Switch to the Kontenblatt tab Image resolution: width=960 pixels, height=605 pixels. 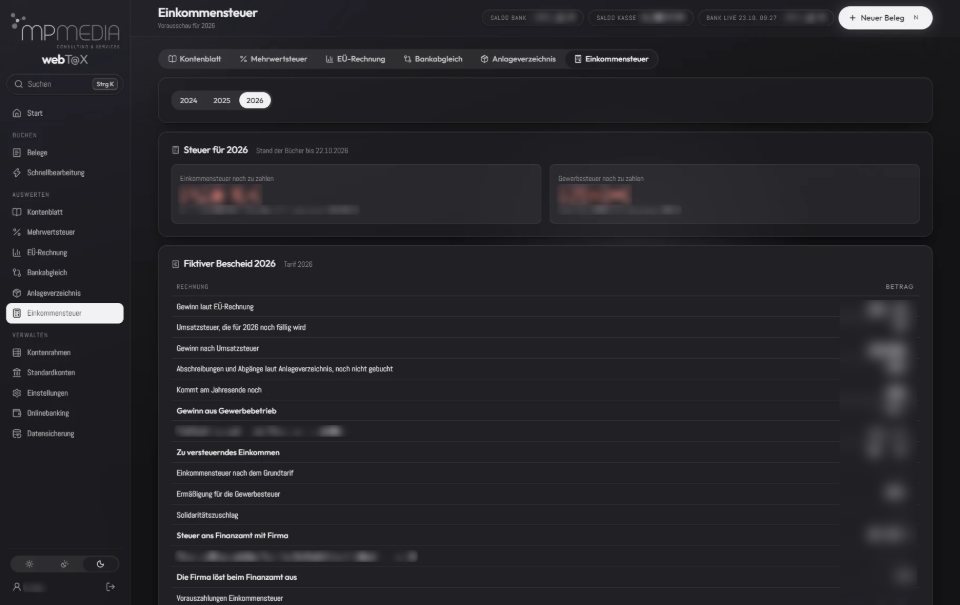pos(195,59)
